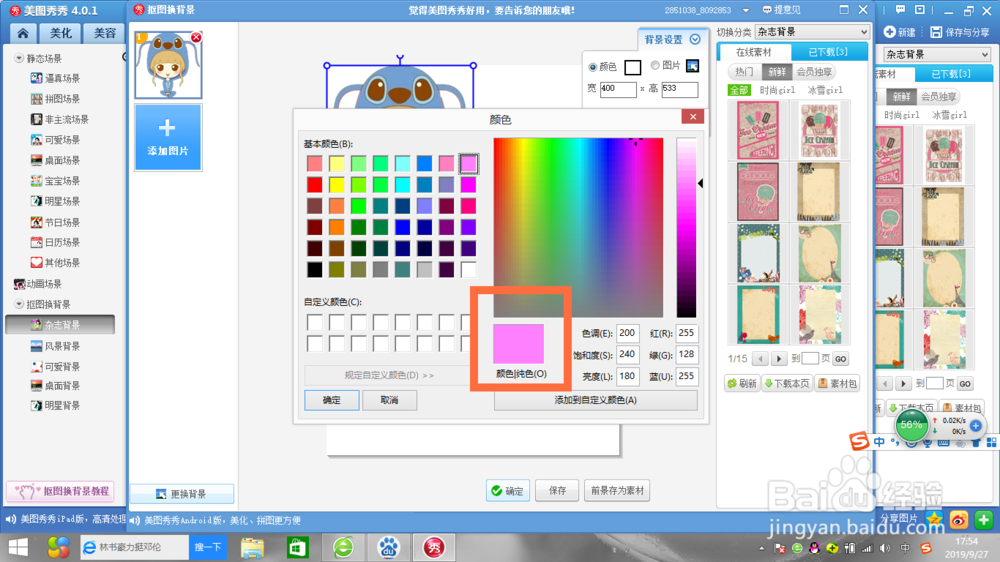
Task: Switch to the 美容 tab
Action: coord(104,33)
